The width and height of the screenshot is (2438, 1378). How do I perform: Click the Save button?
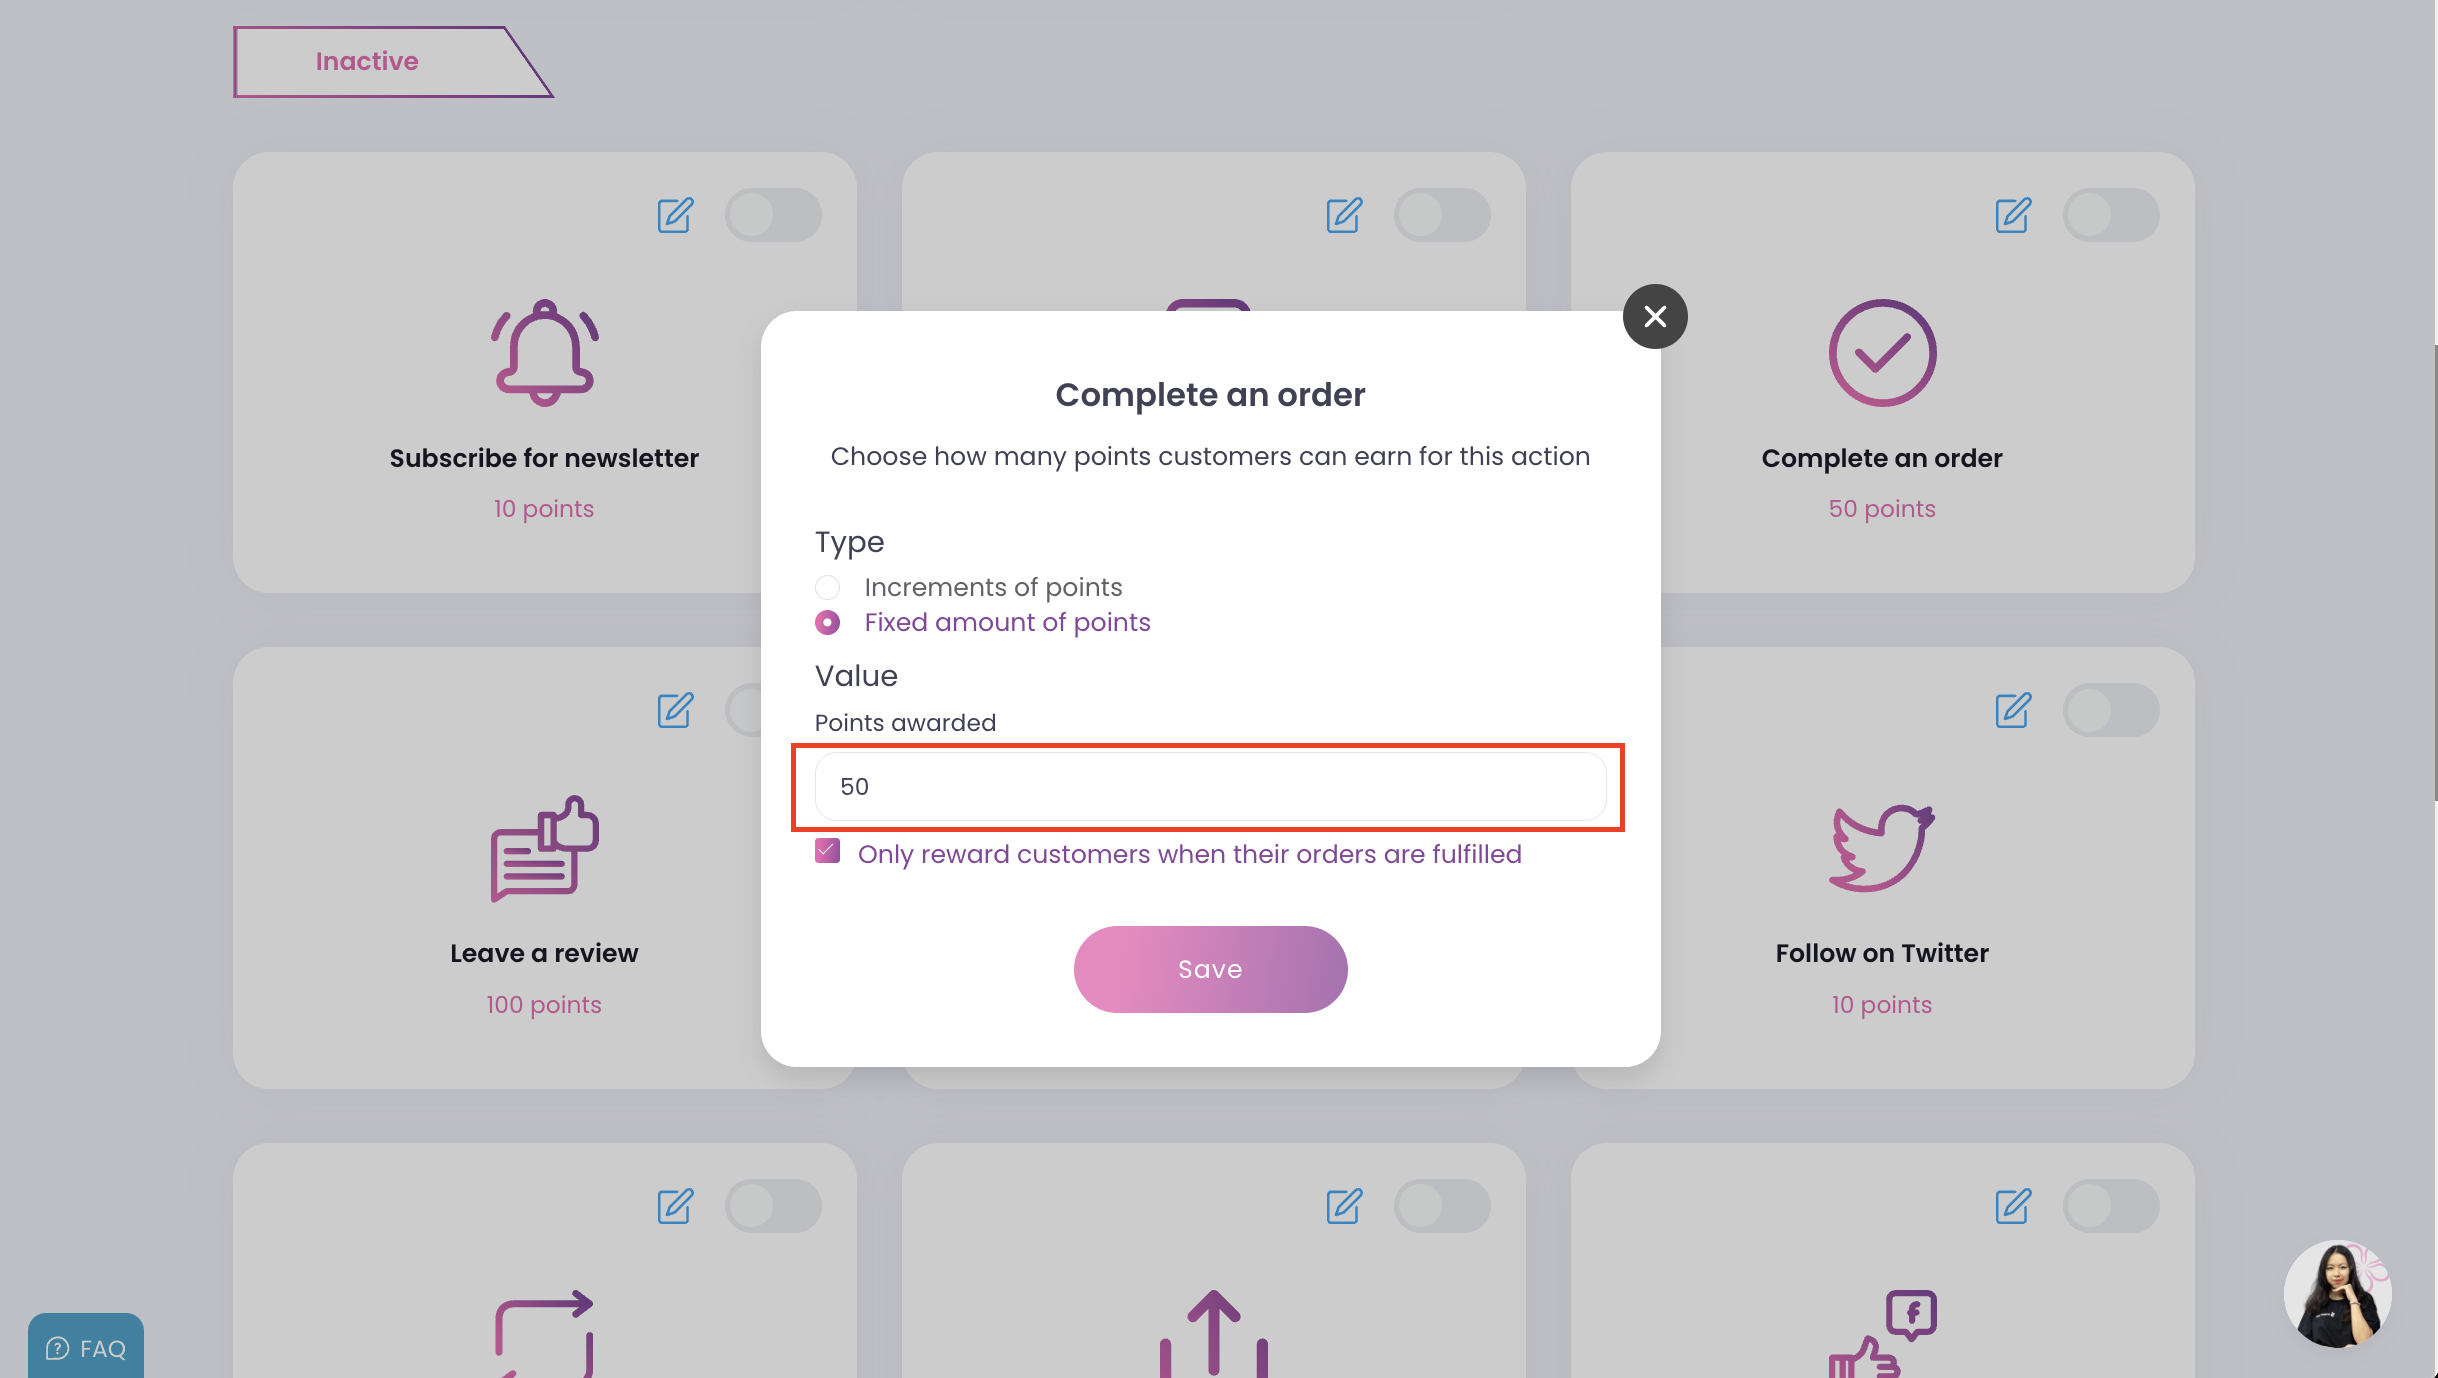click(x=1210, y=969)
